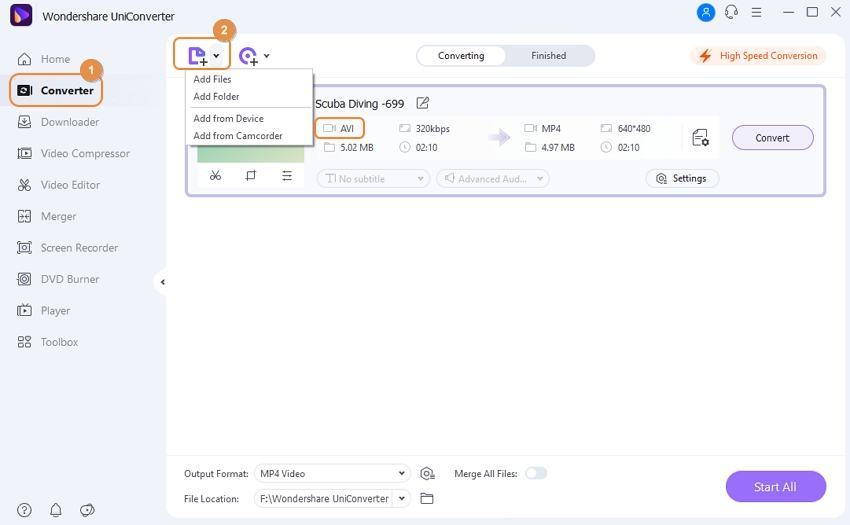Click the Load DVD disc icon

click(248, 56)
